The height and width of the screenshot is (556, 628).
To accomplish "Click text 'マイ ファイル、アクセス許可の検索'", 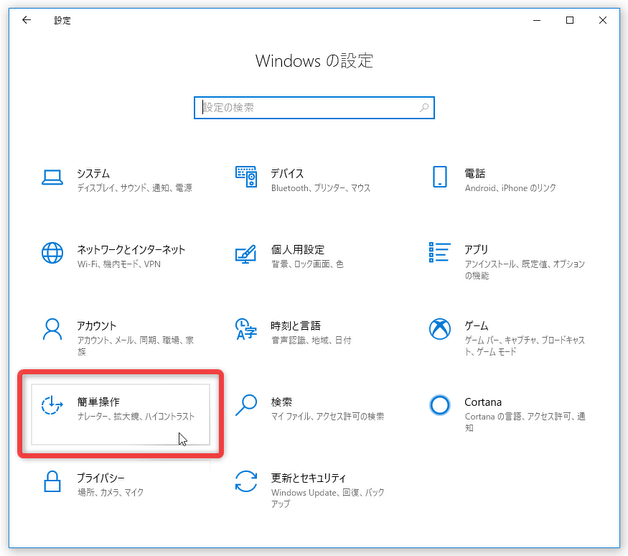I will (328, 416).
